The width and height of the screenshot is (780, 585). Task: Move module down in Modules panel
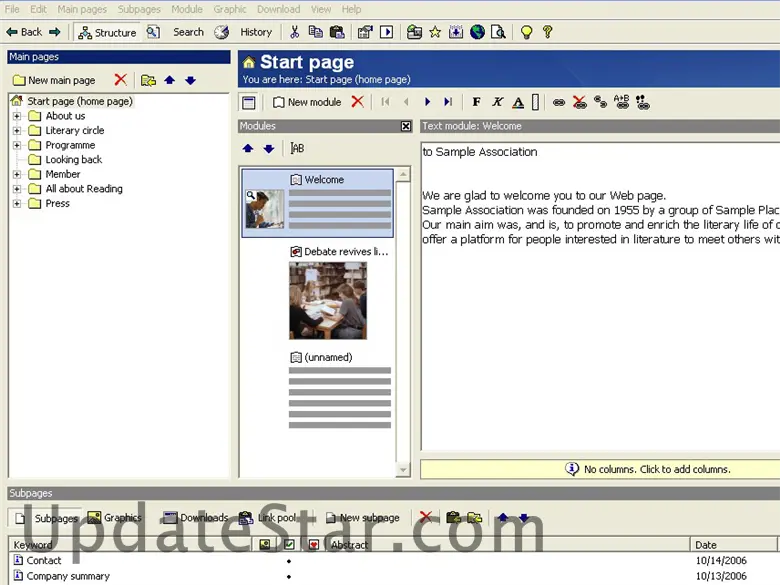[269, 148]
